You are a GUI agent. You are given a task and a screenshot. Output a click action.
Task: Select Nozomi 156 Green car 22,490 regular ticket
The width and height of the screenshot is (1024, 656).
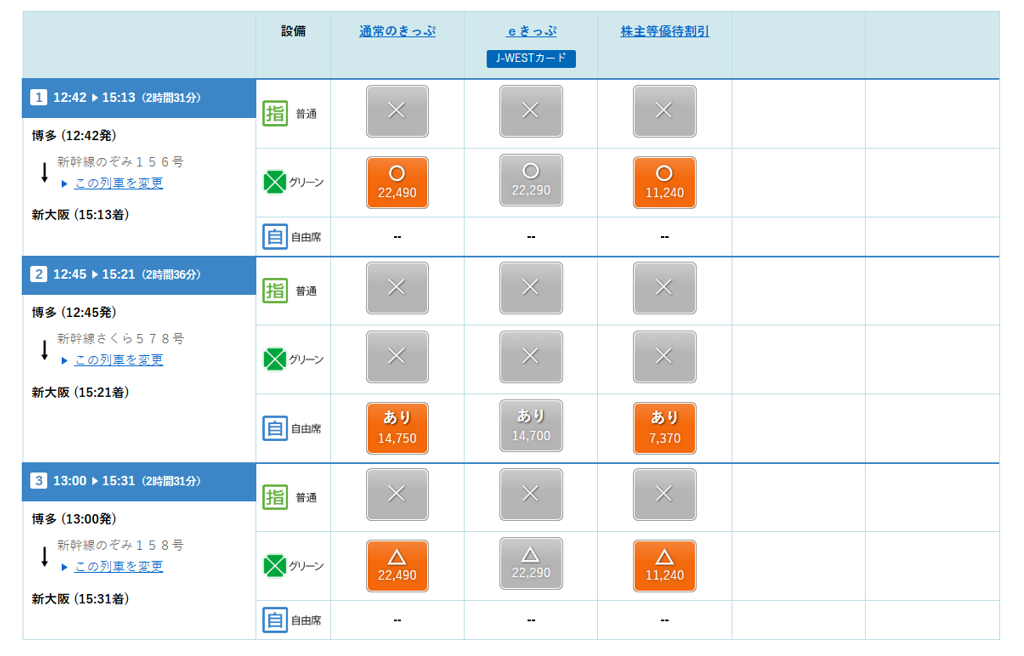coord(397,182)
